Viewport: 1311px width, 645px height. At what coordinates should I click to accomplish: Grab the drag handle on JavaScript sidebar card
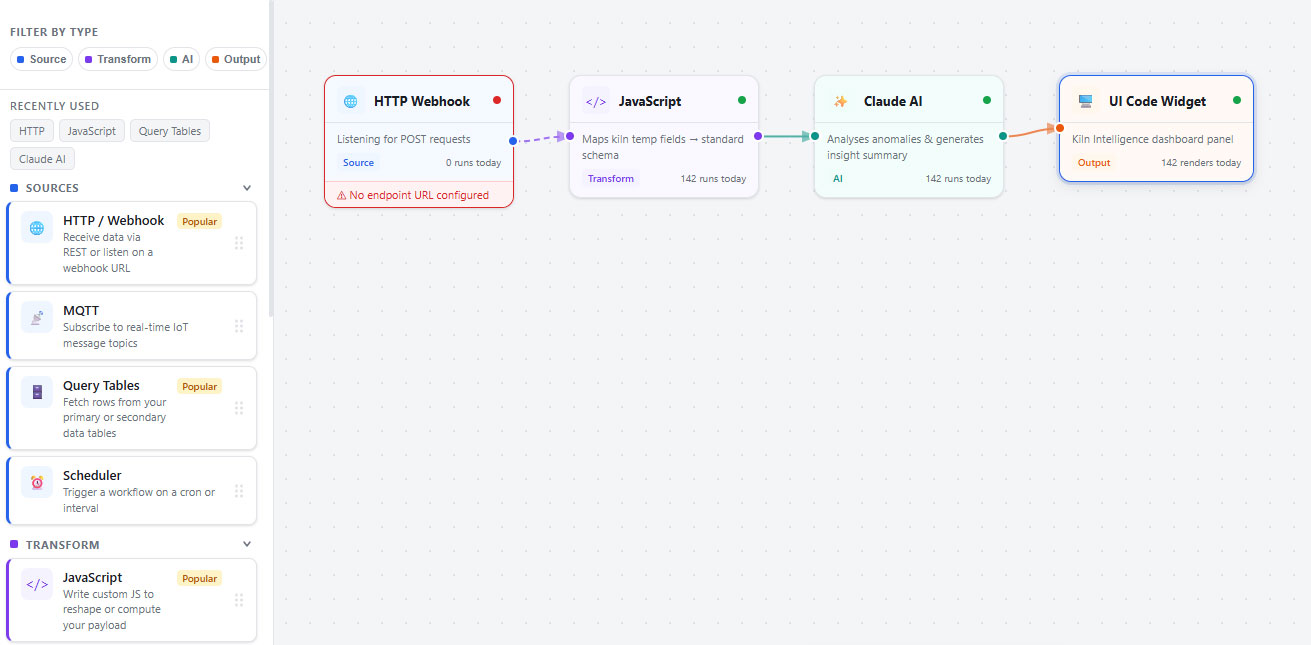(239, 600)
